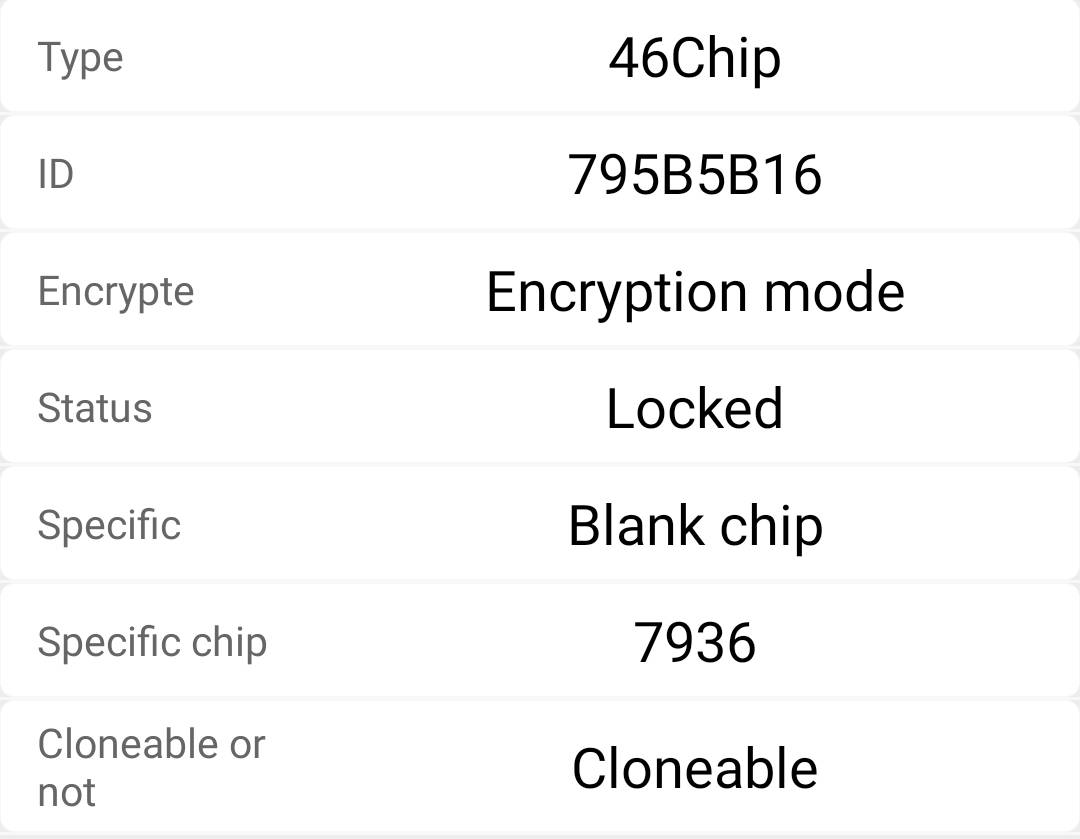Tap the Locked status value
1080x839 pixels.
tap(694, 408)
